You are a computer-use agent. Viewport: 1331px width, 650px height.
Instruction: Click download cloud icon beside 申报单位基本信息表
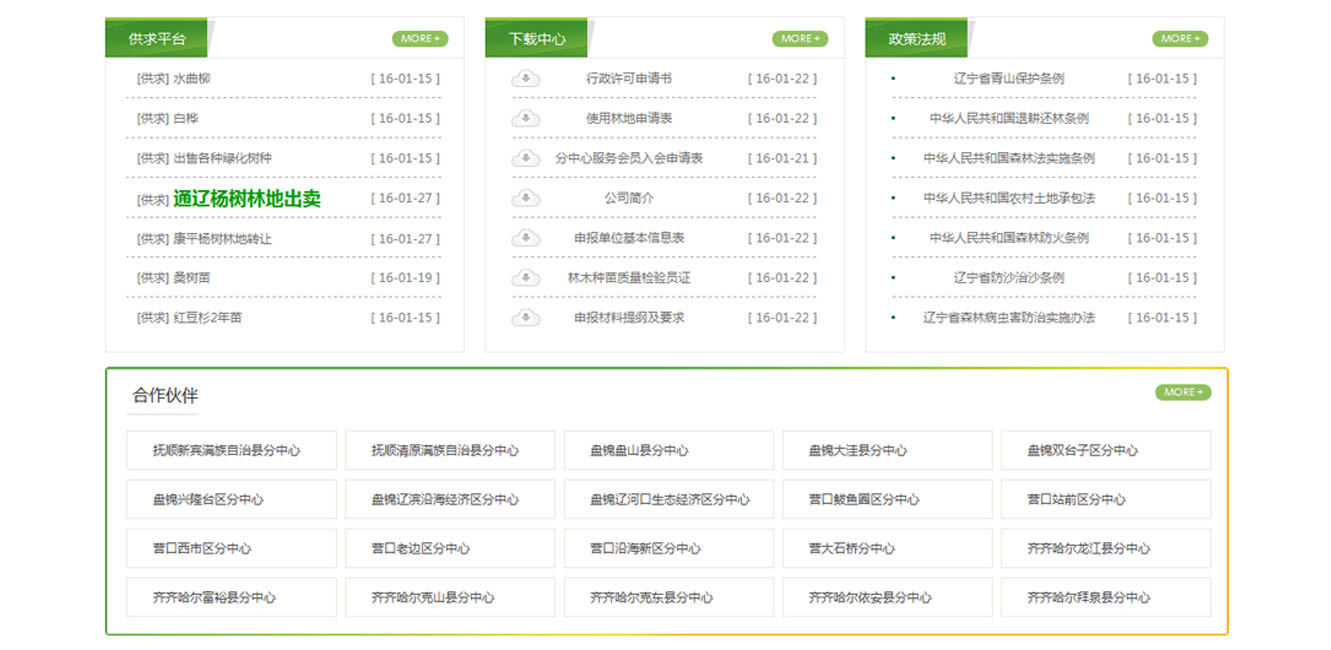(x=525, y=238)
